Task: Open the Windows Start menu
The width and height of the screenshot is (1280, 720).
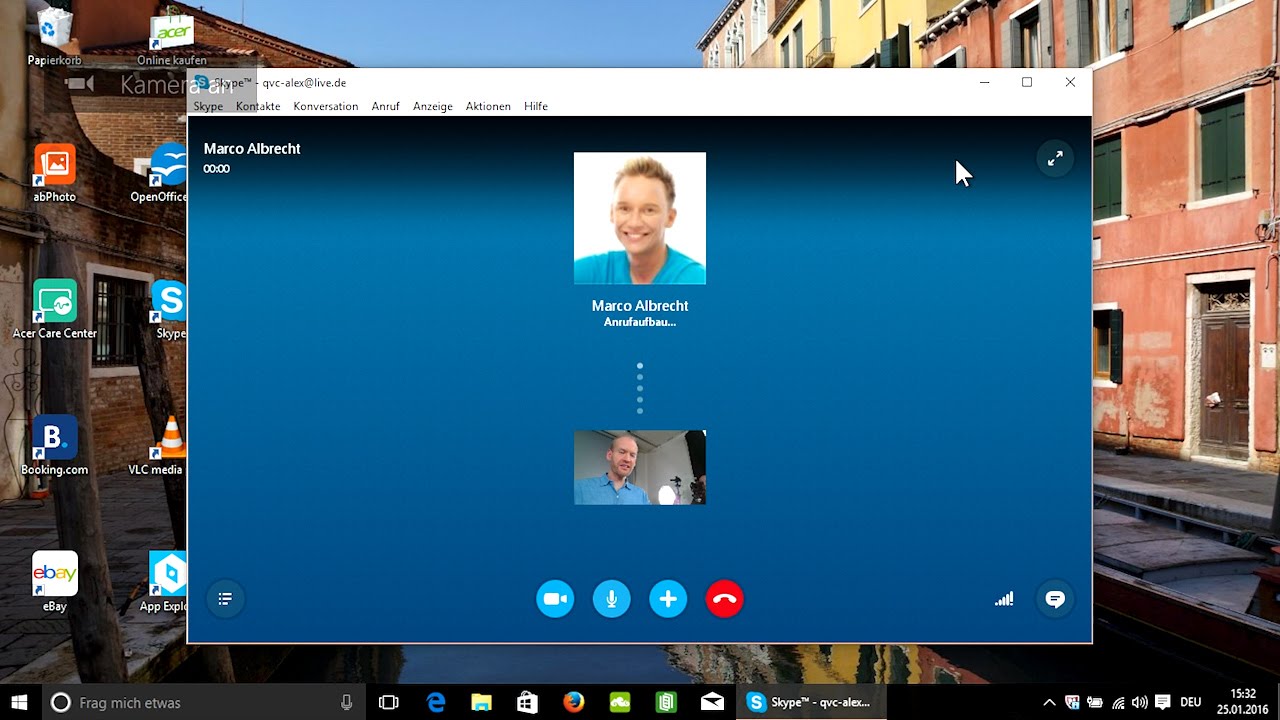Action: 20,702
